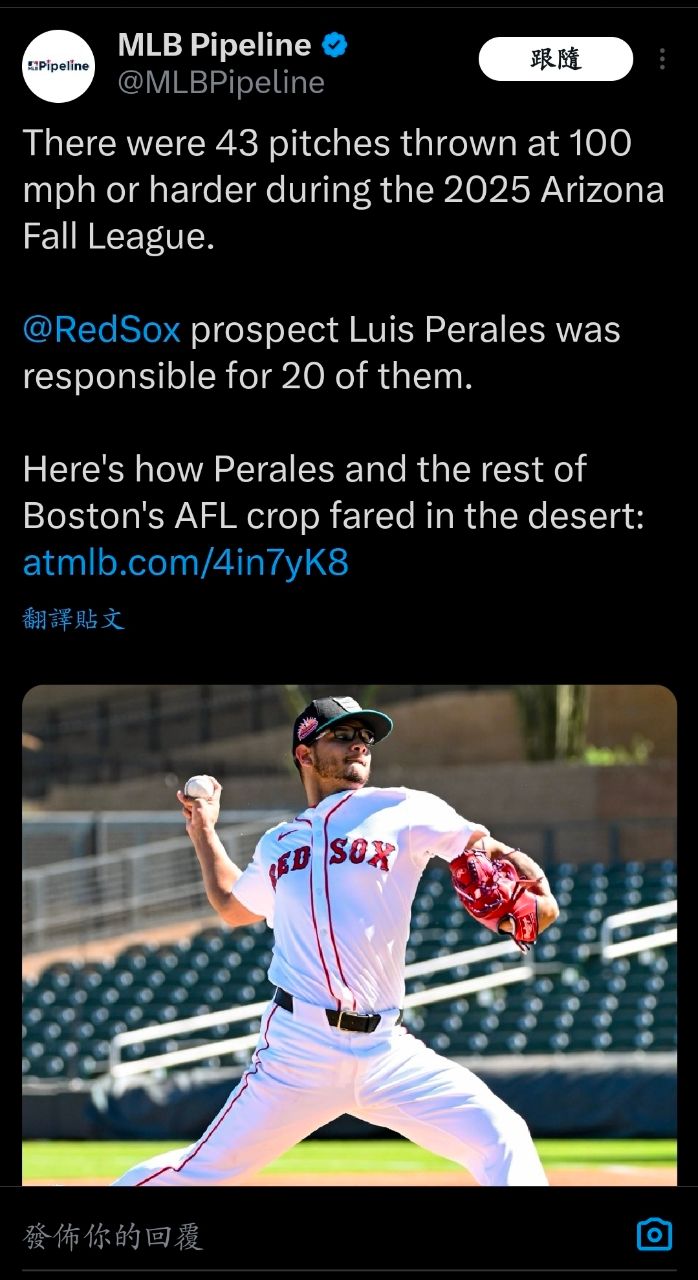Image resolution: width=698 pixels, height=1280 pixels.
Task: Tap the camera icon to attach a photo
Action: (x=654, y=1234)
